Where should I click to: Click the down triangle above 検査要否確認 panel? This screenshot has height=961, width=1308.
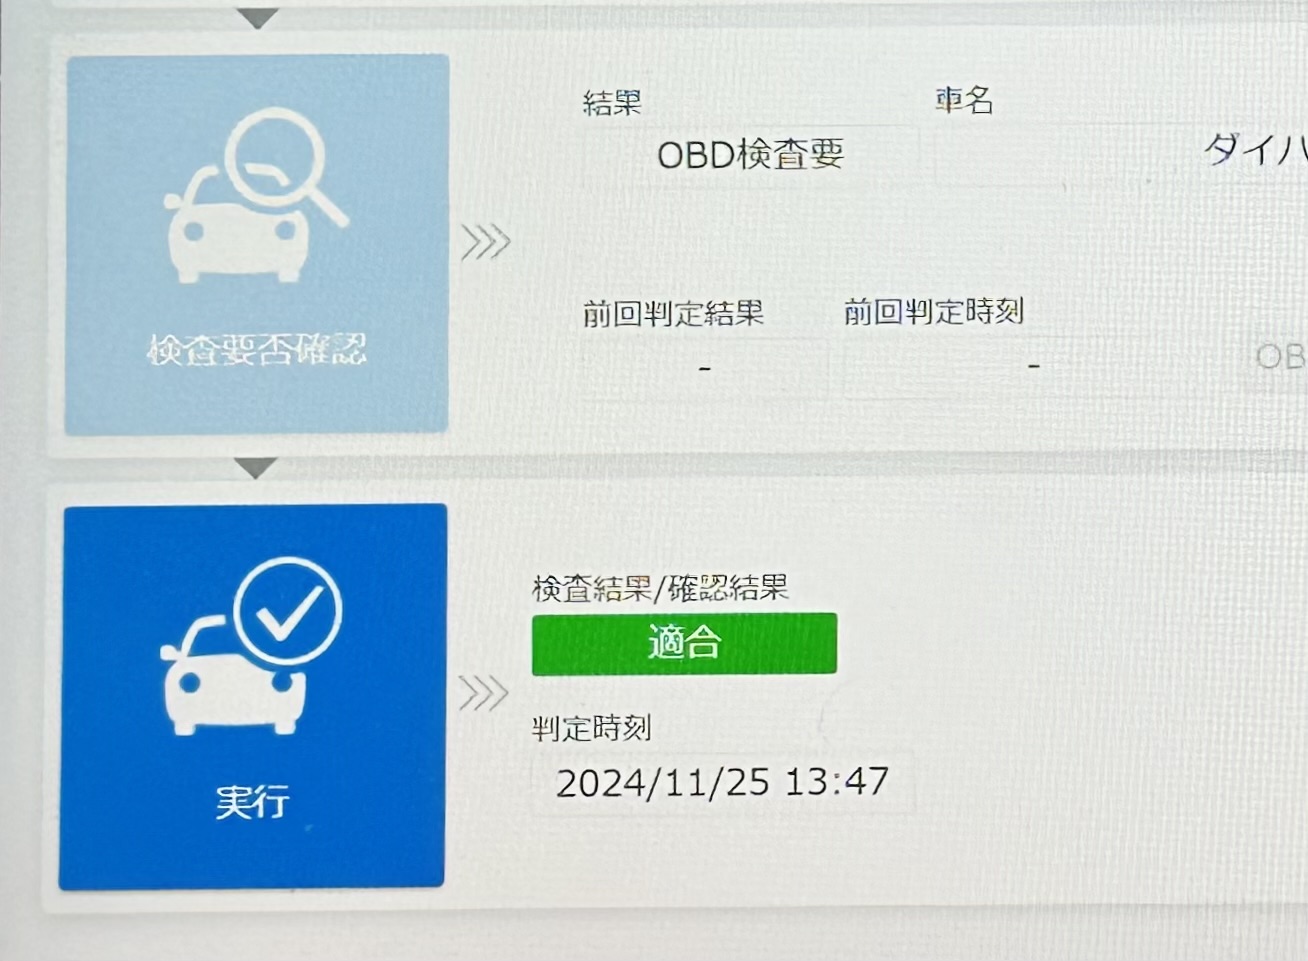pyautogui.click(x=258, y=17)
